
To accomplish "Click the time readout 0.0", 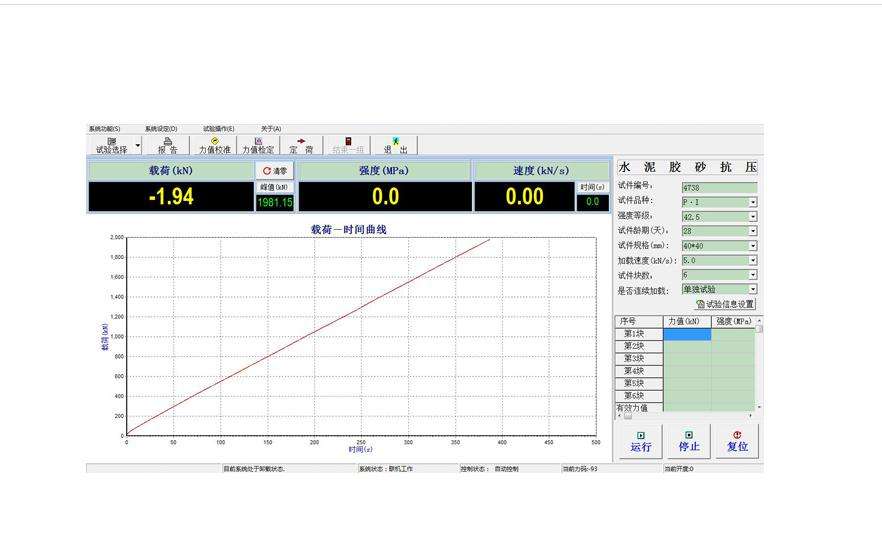I will click(x=592, y=202).
